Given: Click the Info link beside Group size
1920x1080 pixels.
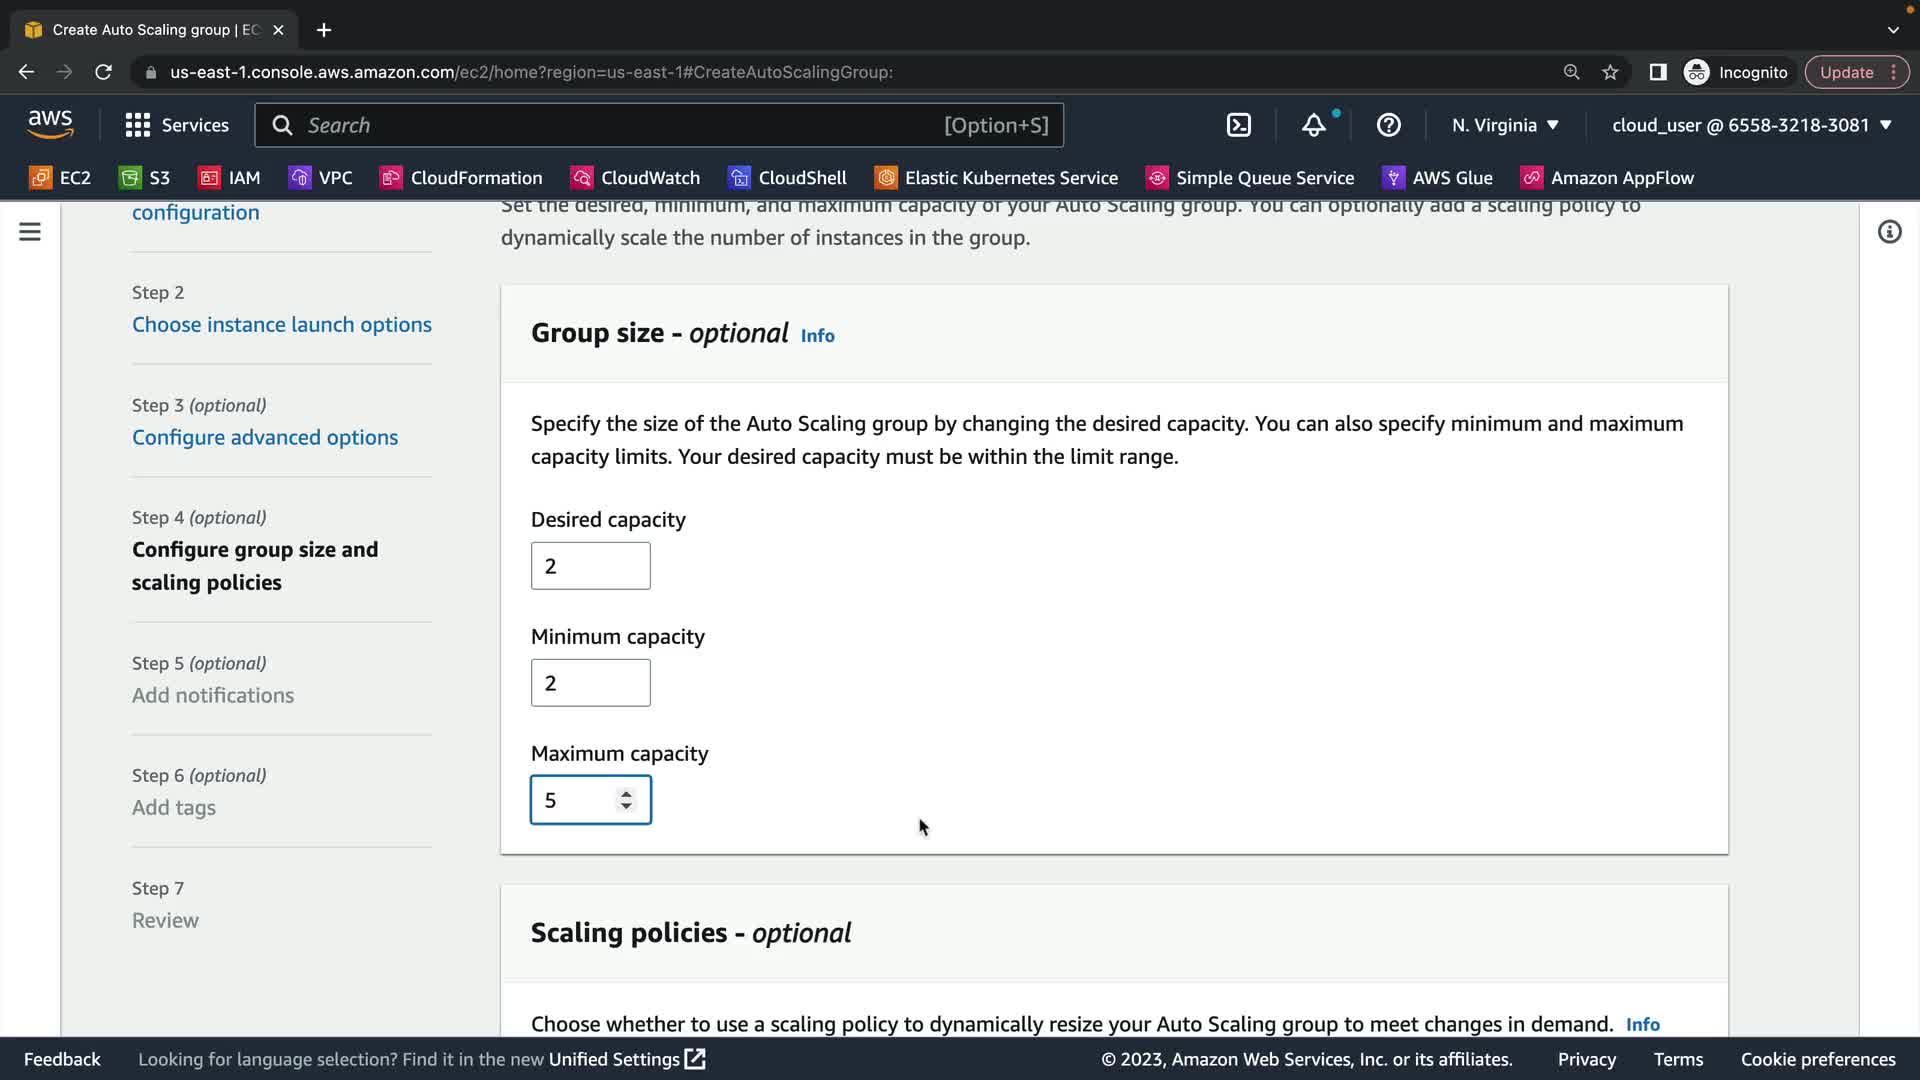Looking at the screenshot, I should pyautogui.click(x=817, y=336).
